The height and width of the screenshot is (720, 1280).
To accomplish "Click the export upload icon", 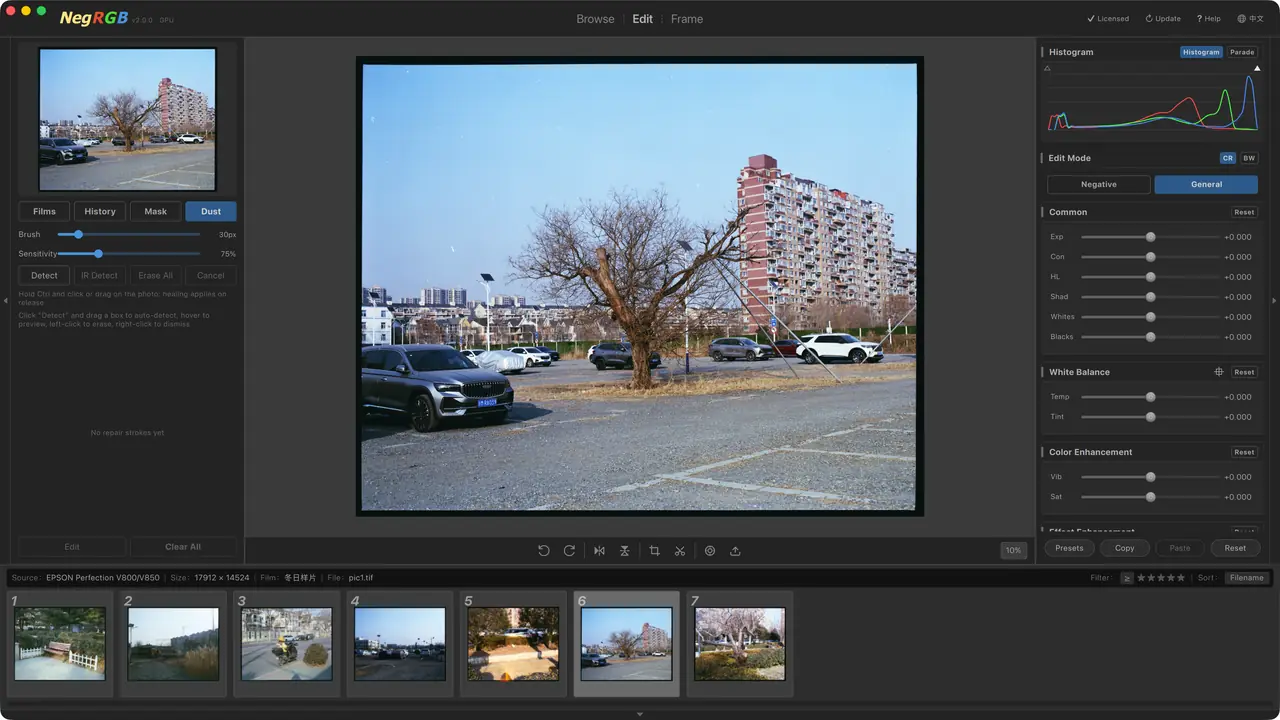I will coord(735,551).
